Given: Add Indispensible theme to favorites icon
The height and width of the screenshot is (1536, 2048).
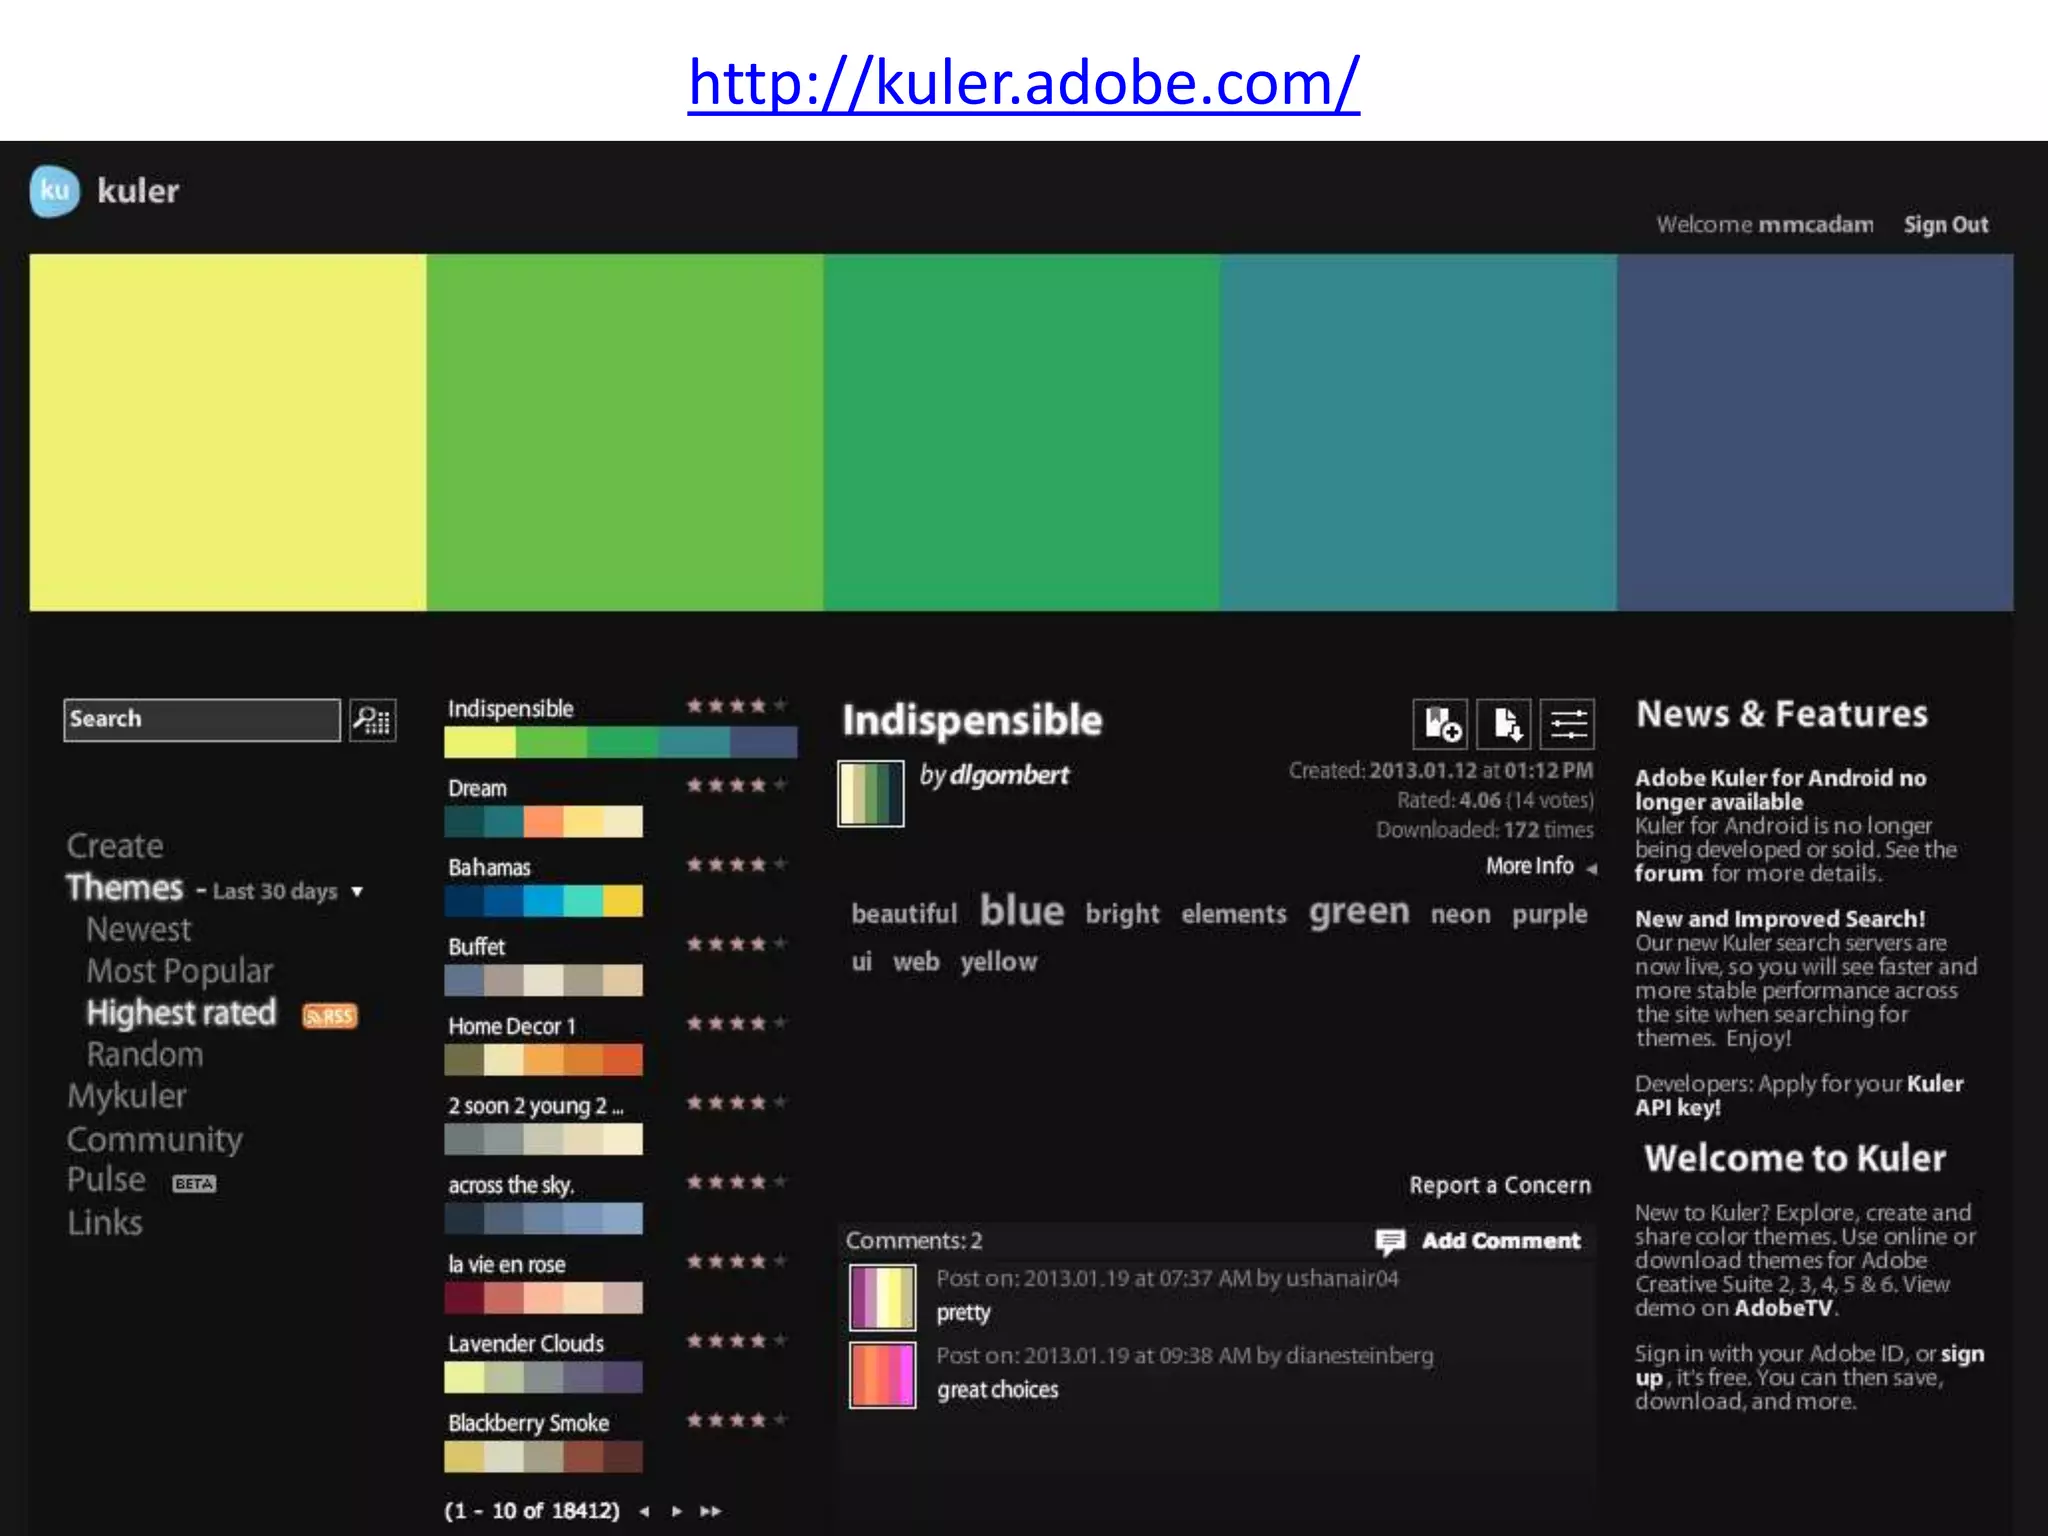Looking at the screenshot, I should tap(1440, 723).
